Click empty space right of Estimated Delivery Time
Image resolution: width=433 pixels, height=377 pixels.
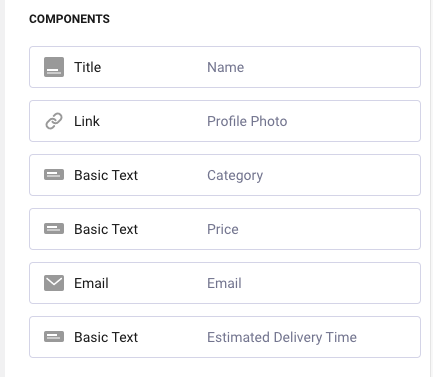point(388,337)
